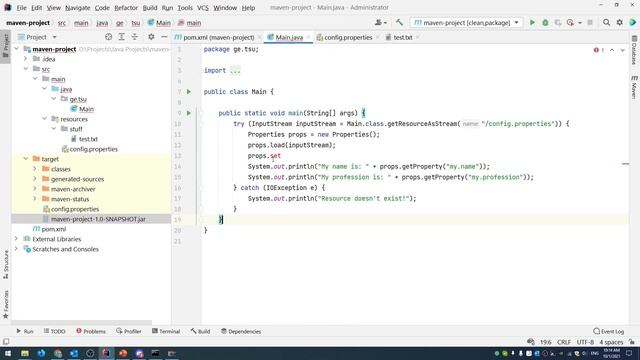Expand the classes folder

pos(35,169)
